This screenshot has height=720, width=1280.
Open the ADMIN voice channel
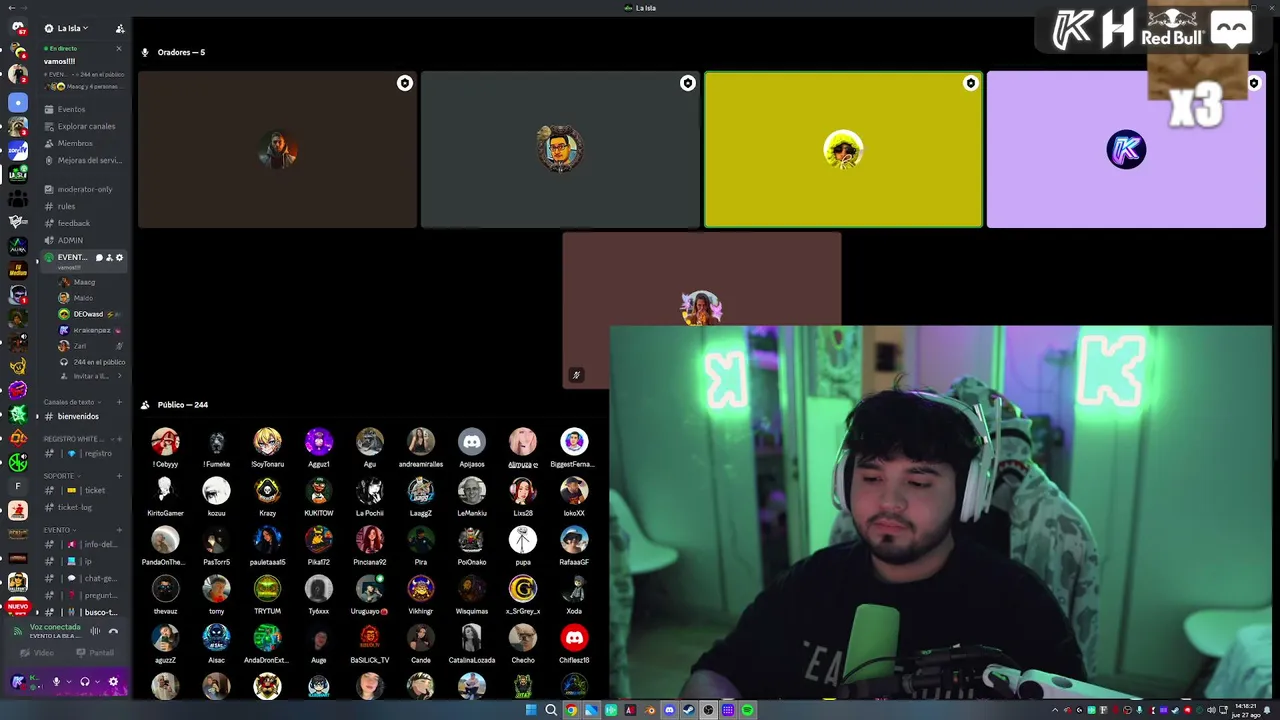pyautogui.click(x=83, y=240)
